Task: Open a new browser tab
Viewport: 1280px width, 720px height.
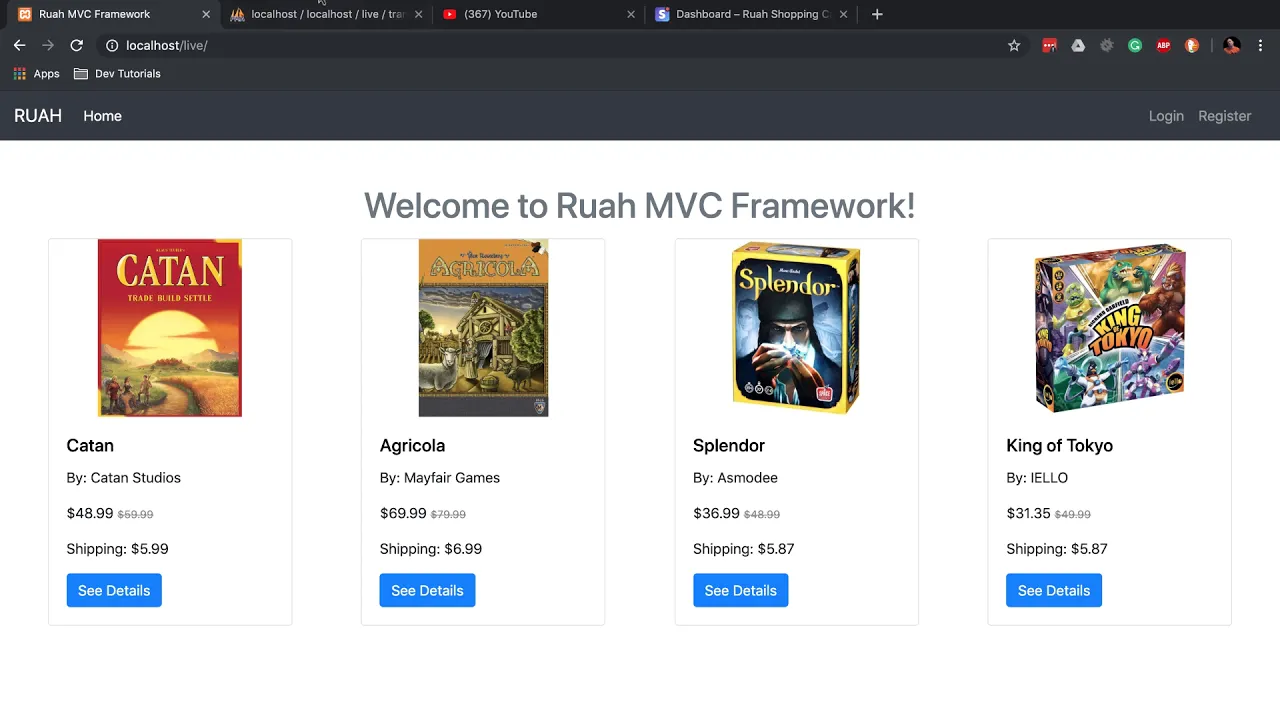Action: coord(877,14)
